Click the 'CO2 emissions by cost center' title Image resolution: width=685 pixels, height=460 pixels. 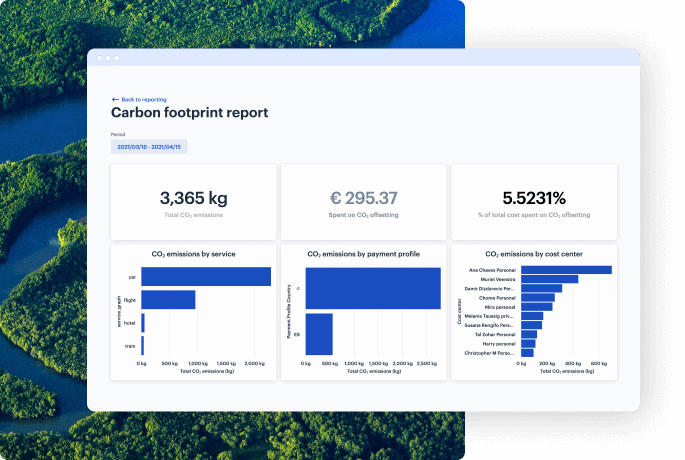(534, 254)
